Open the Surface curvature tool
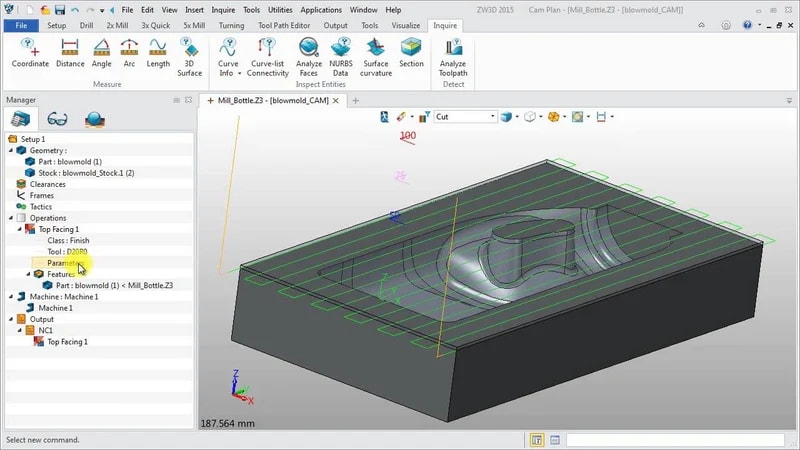 pos(376,57)
